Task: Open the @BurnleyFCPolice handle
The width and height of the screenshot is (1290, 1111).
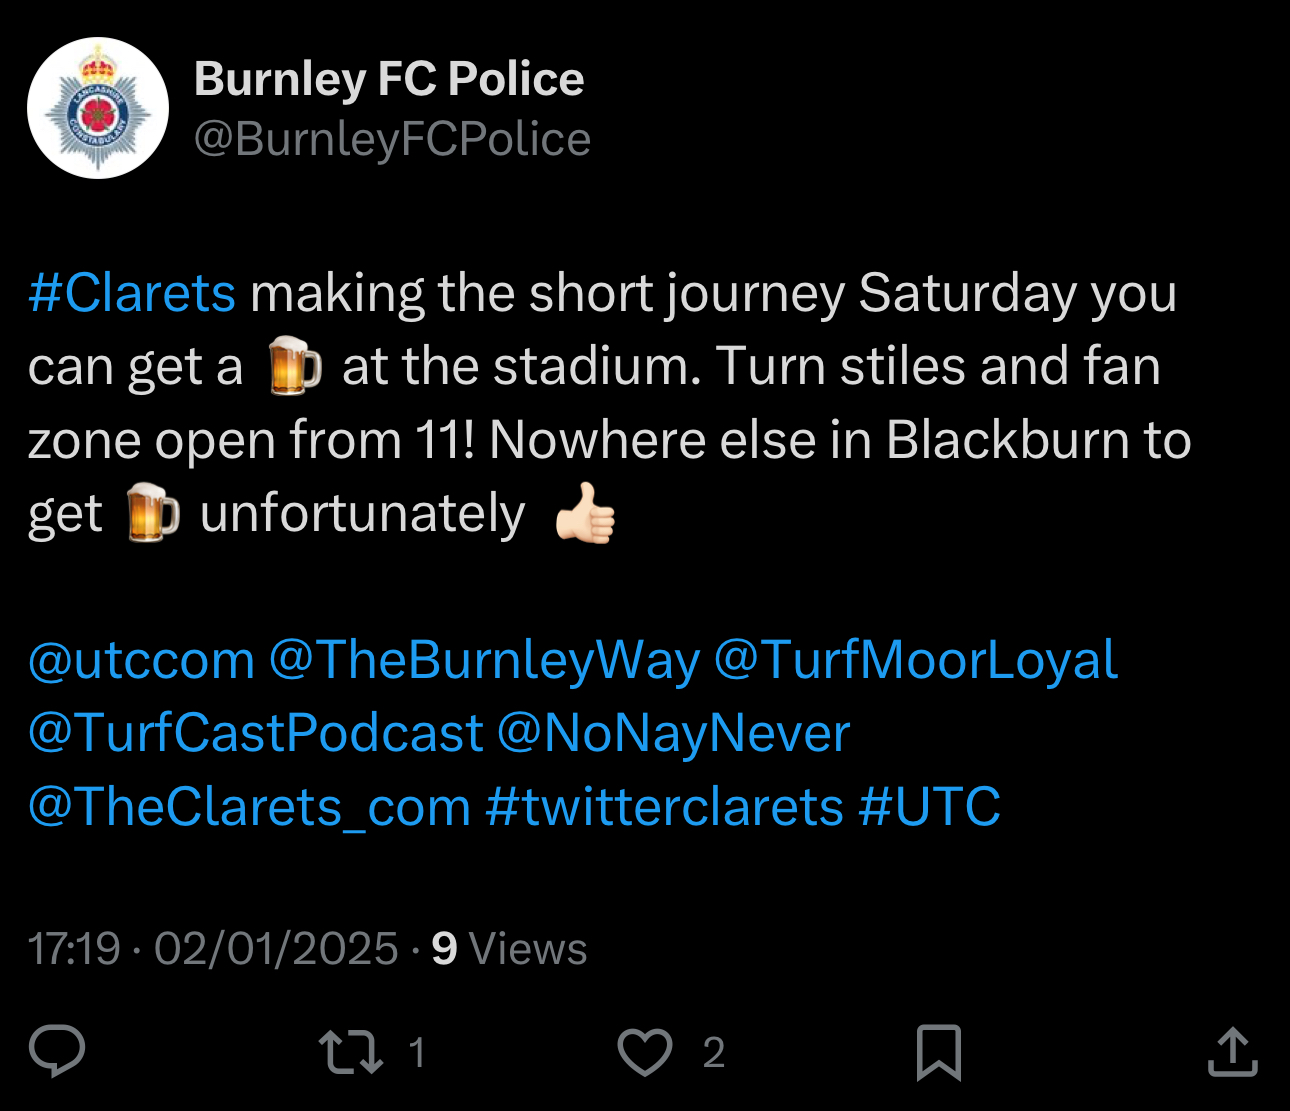Action: click(x=392, y=139)
